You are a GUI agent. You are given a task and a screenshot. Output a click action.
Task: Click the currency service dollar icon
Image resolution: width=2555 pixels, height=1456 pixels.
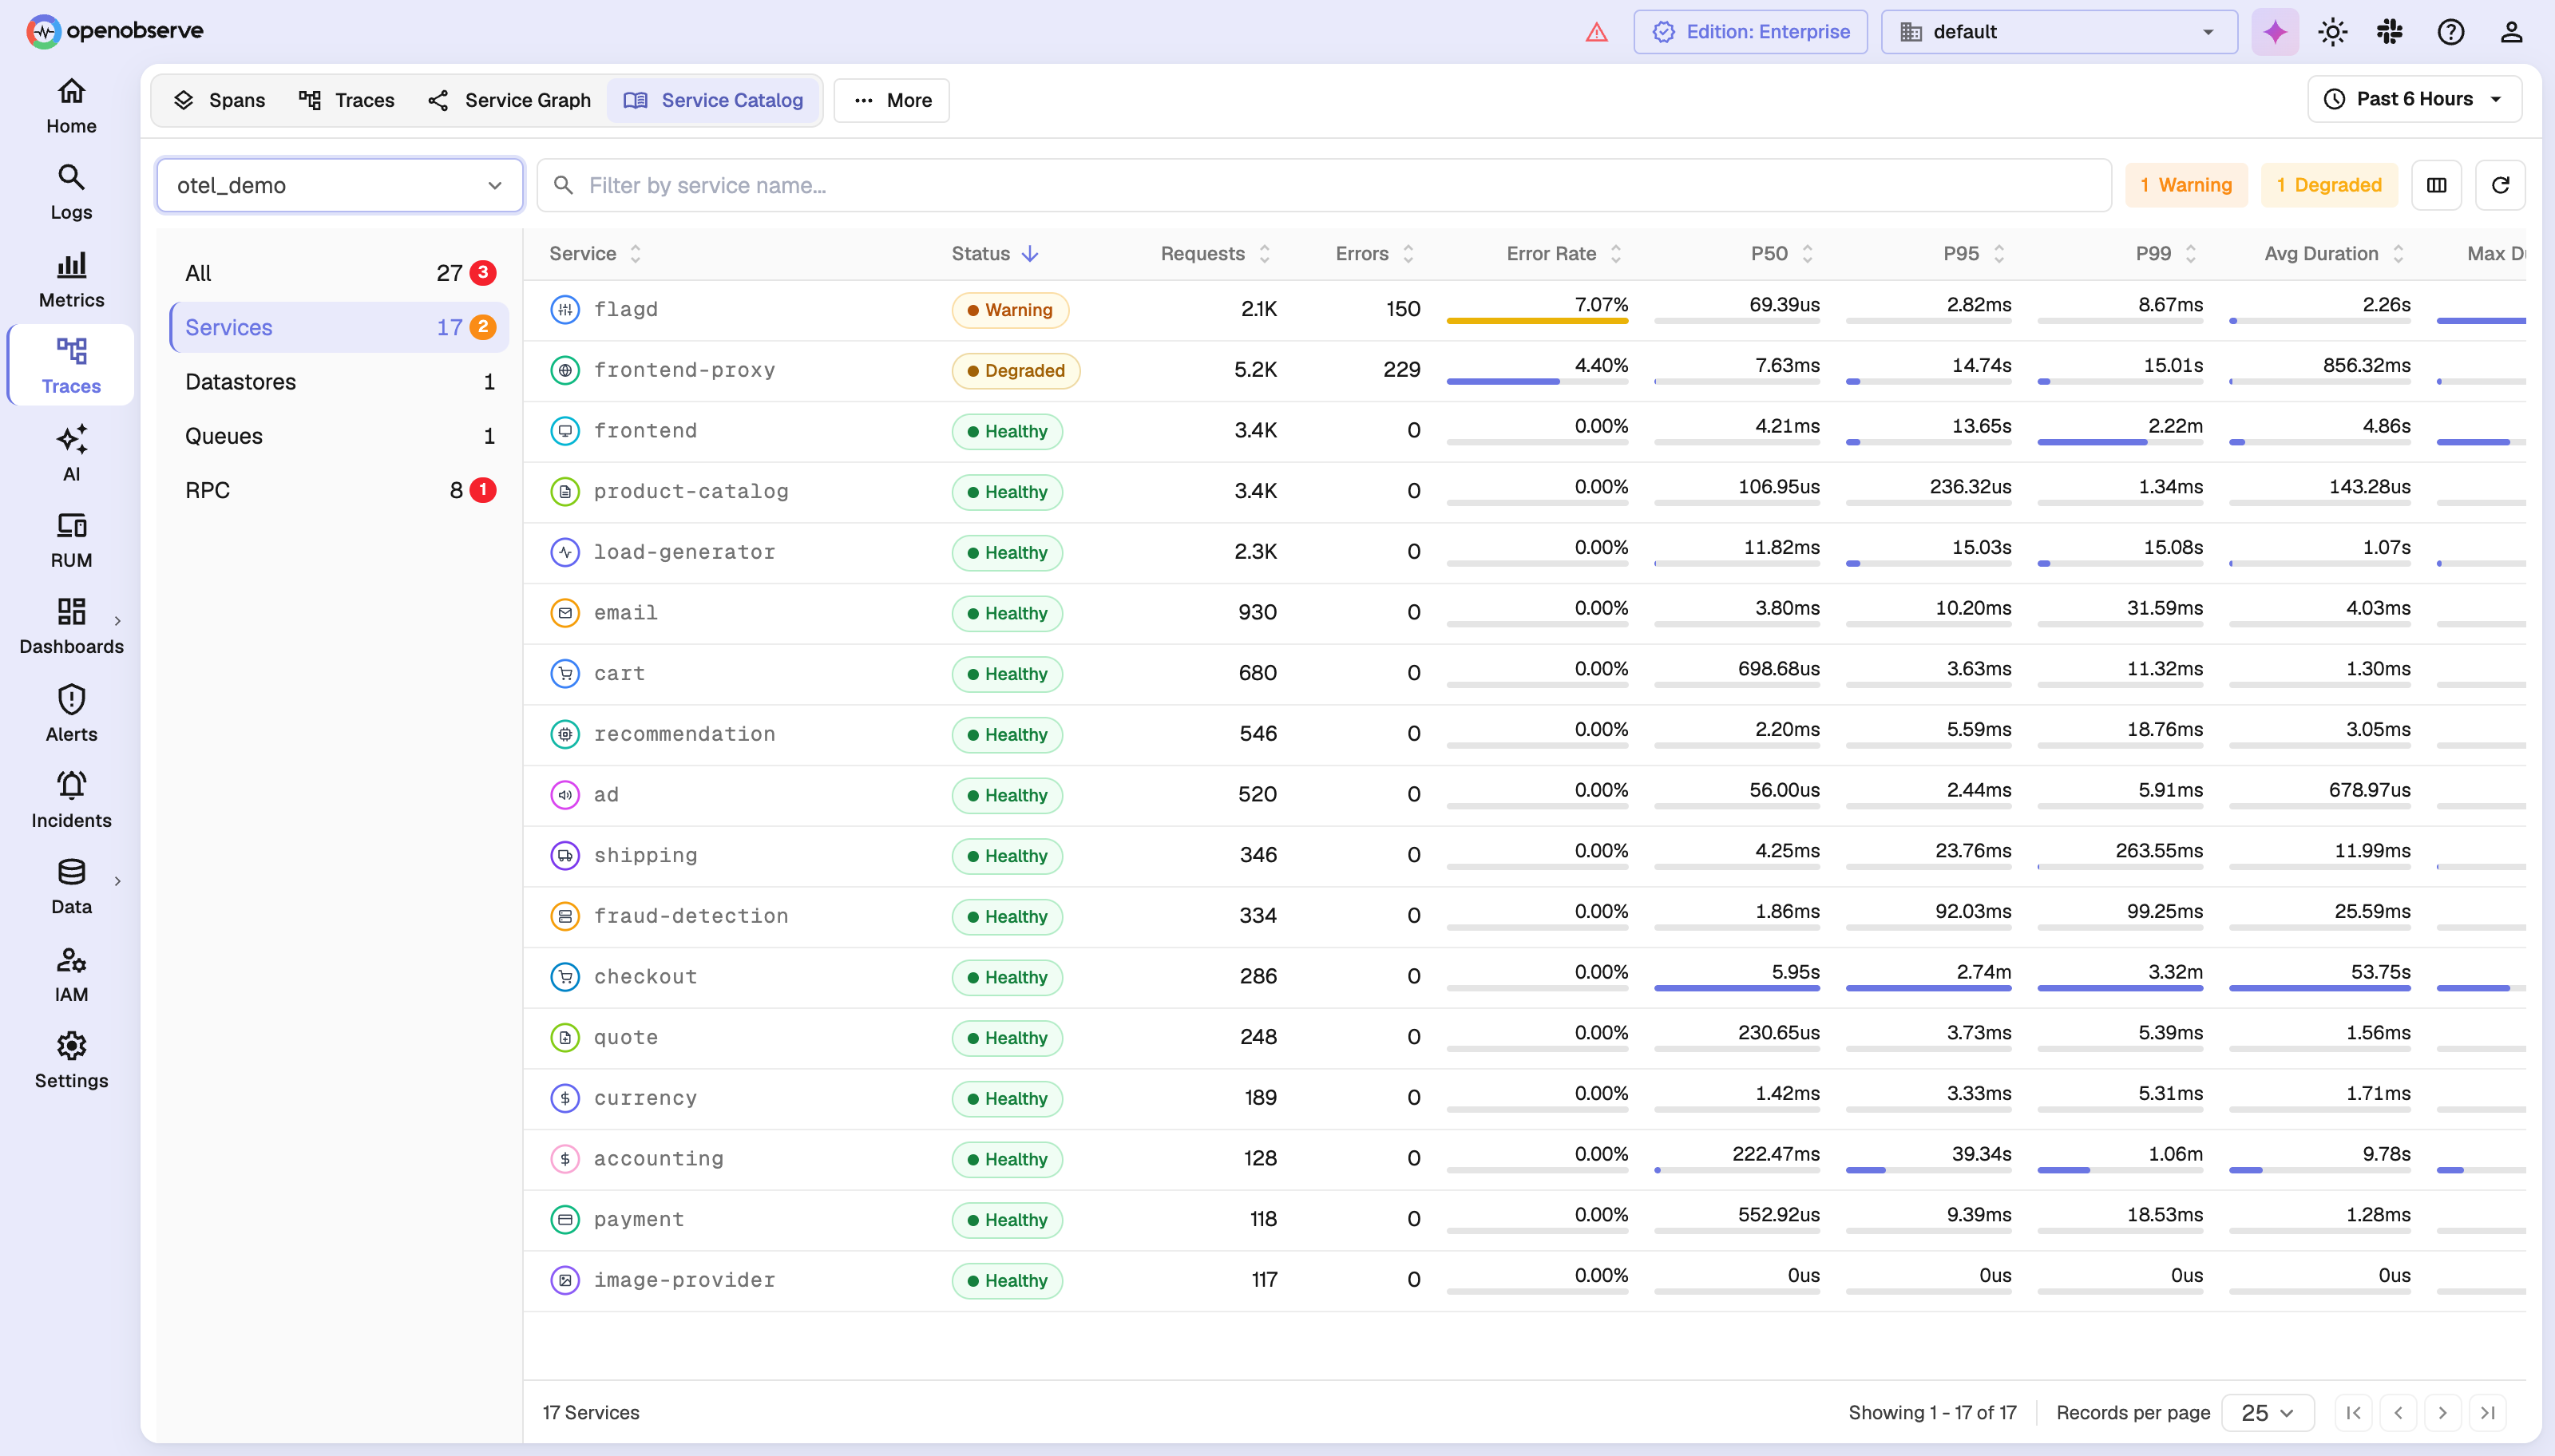[x=565, y=1098]
